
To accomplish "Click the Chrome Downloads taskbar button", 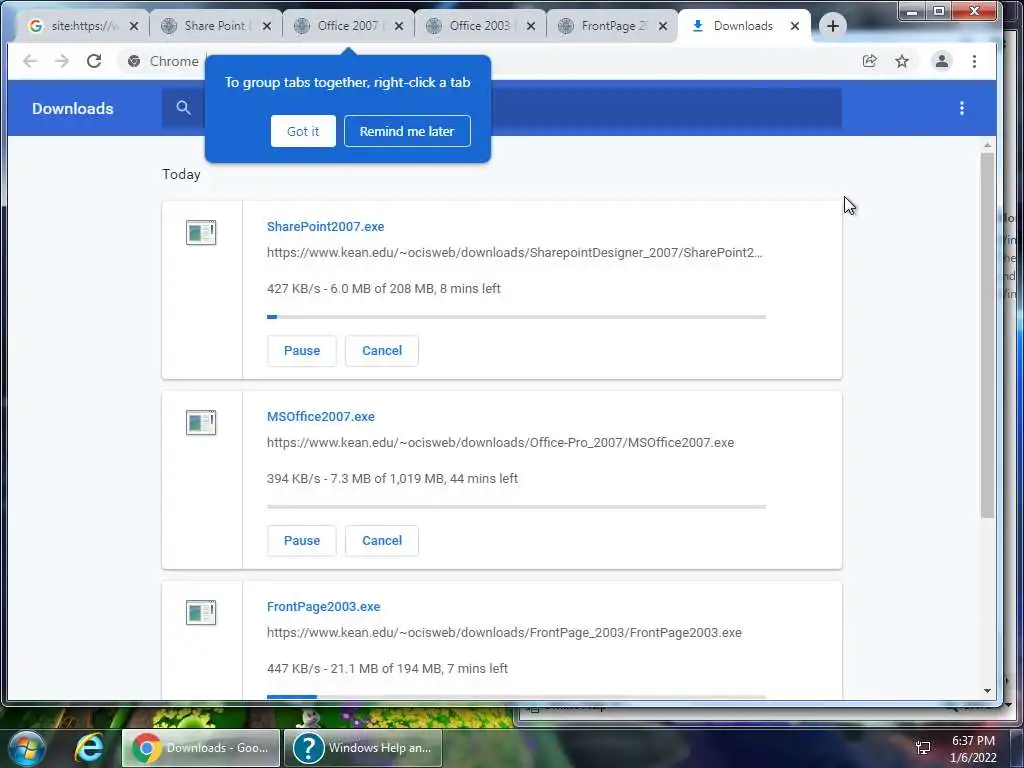I will pyautogui.click(x=201, y=748).
